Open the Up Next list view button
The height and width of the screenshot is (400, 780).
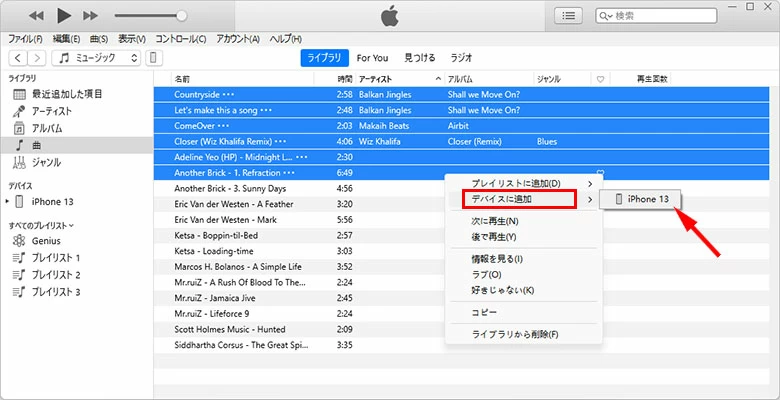tap(570, 16)
